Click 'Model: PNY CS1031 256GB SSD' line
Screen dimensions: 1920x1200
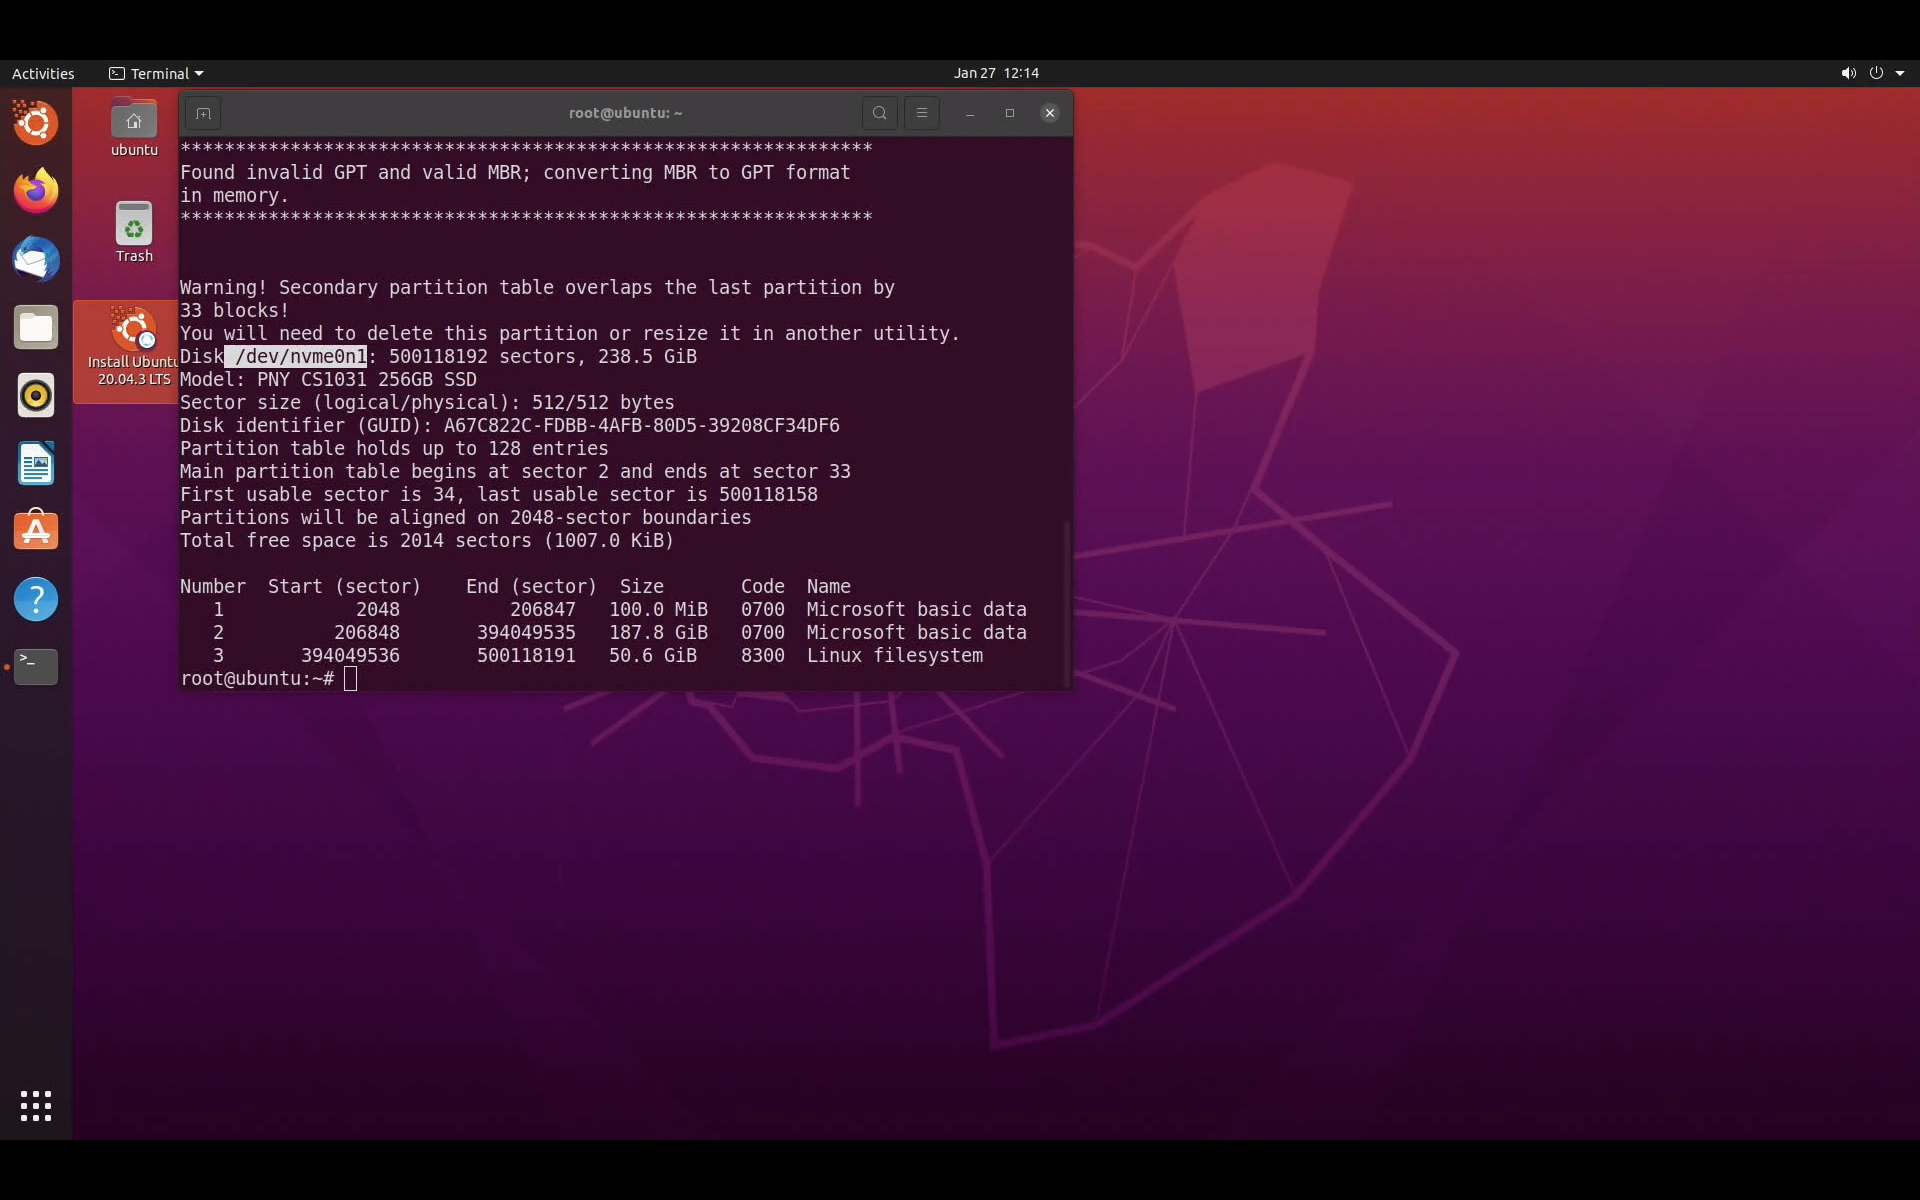[x=328, y=380]
